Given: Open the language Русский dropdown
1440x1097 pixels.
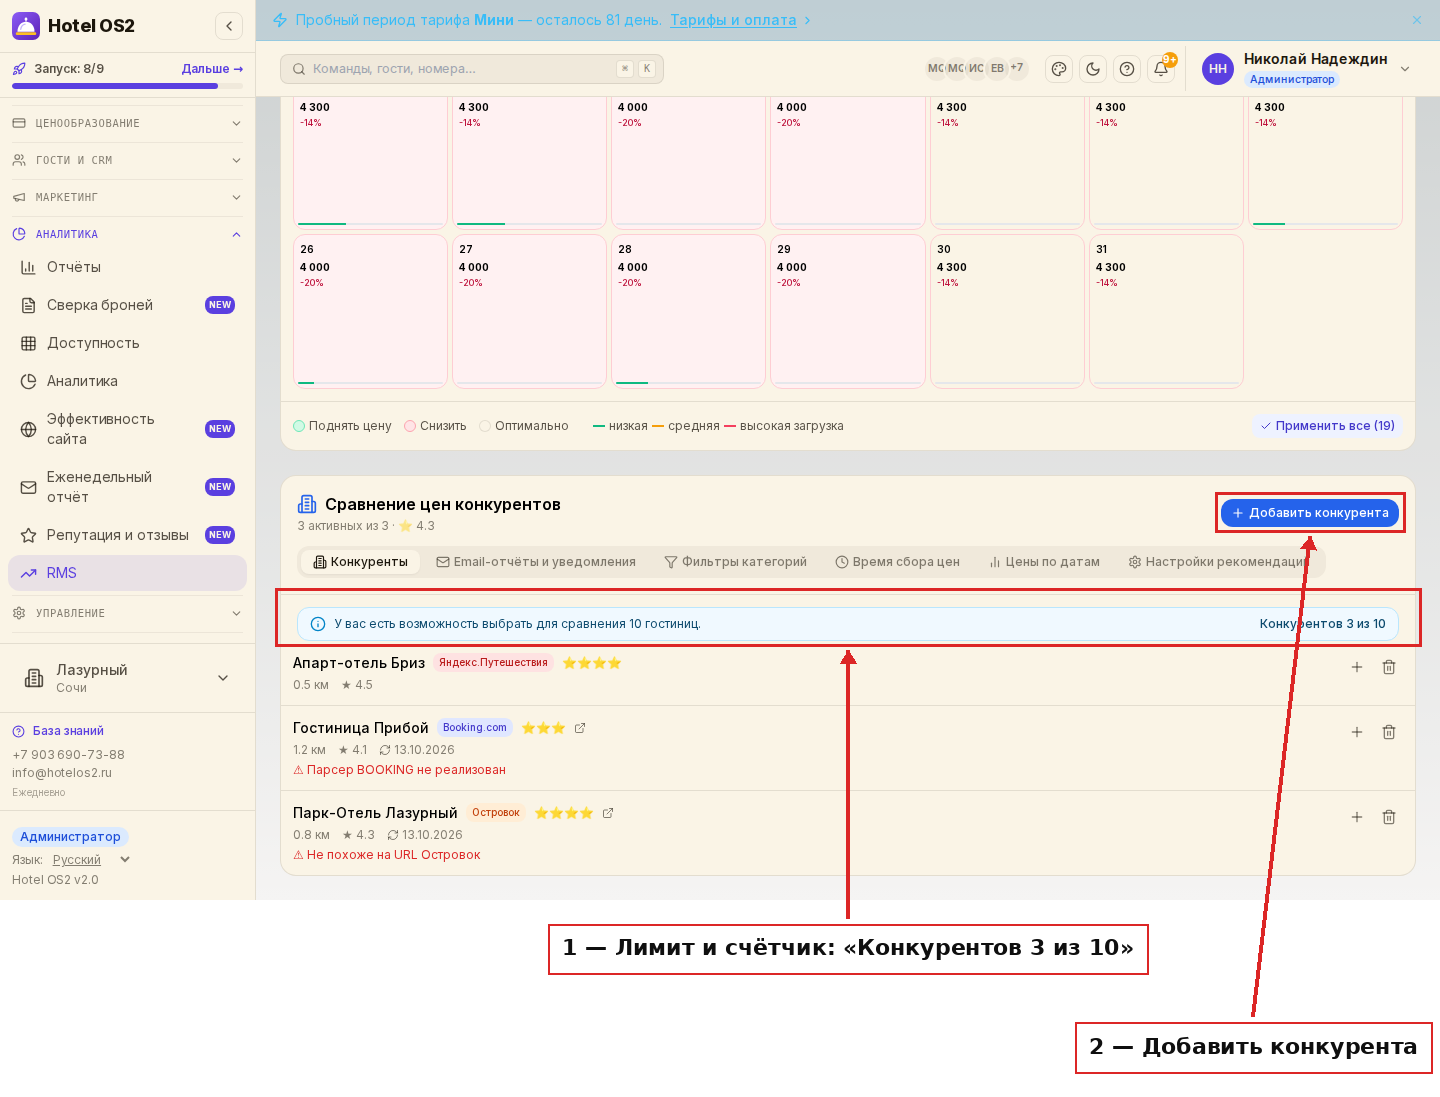Looking at the screenshot, I should [x=92, y=860].
